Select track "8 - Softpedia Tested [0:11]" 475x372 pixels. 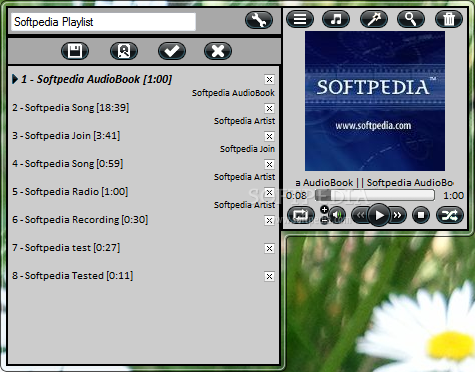click(72, 276)
